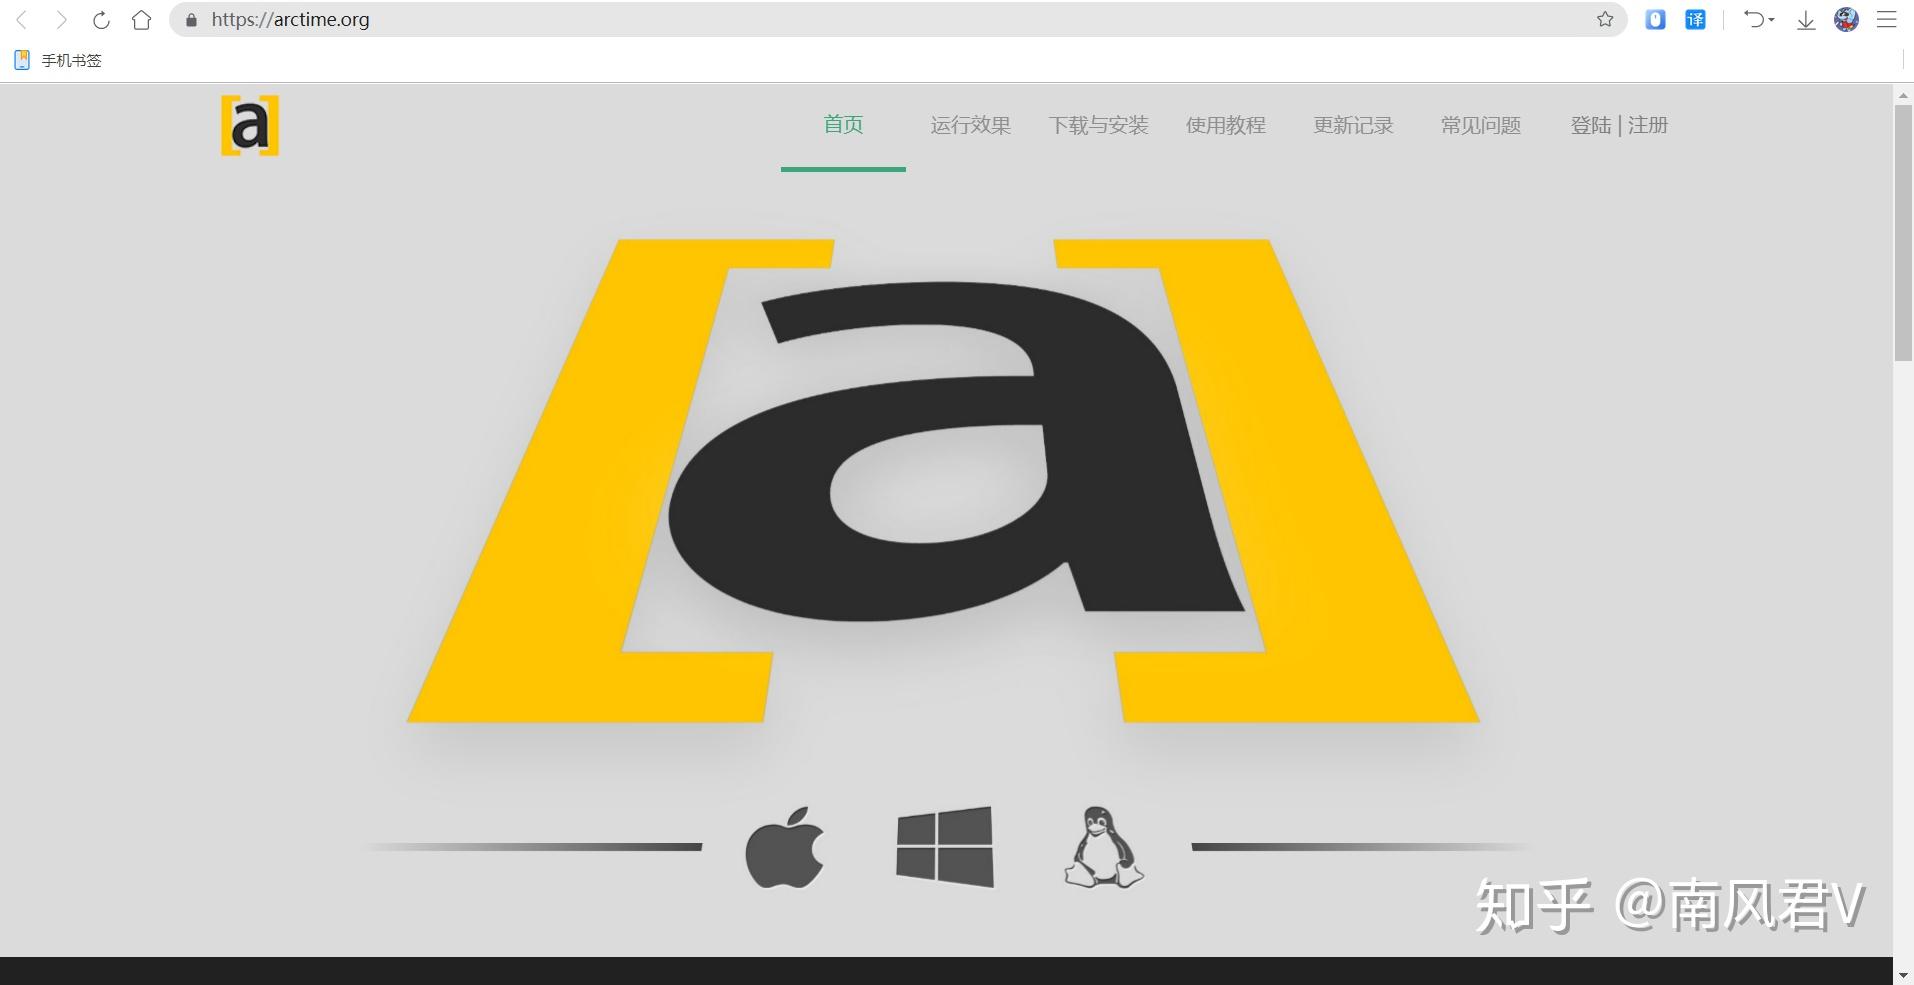Viewport: 1914px width, 985px height.
Task: Open the downloads icon in the toolbar
Action: pyautogui.click(x=1806, y=20)
